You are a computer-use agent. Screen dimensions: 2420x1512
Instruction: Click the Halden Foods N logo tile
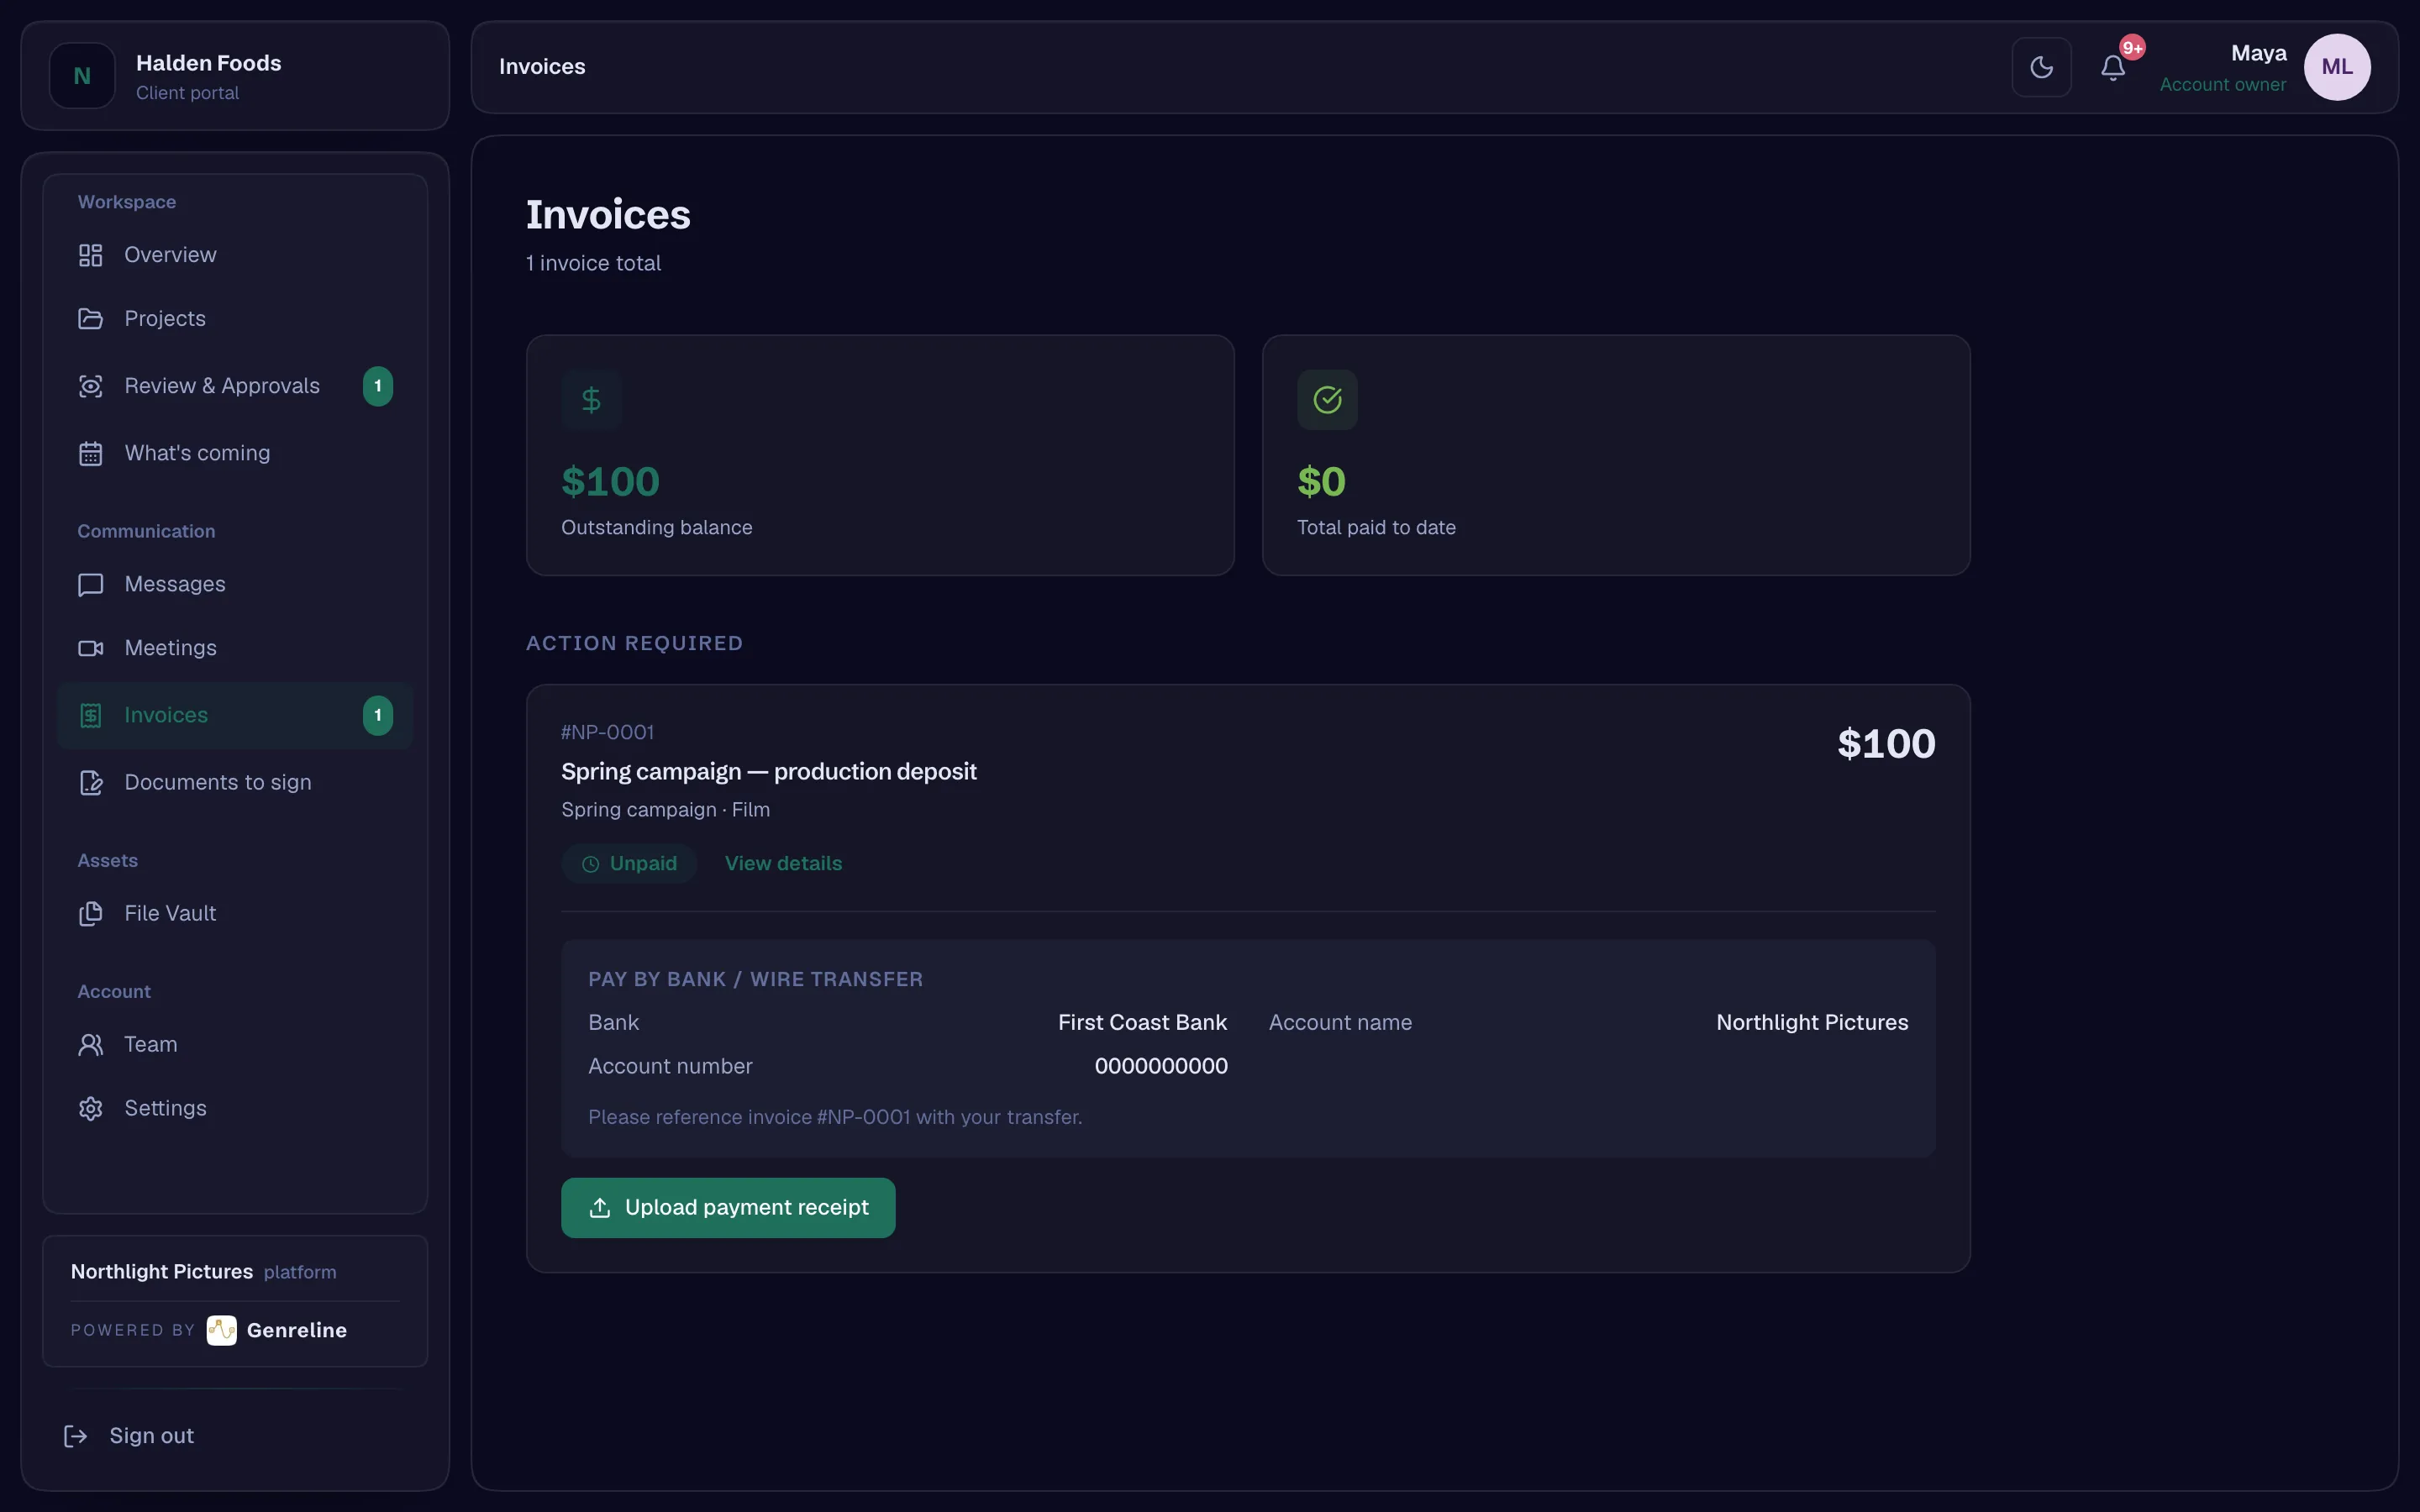click(x=82, y=75)
